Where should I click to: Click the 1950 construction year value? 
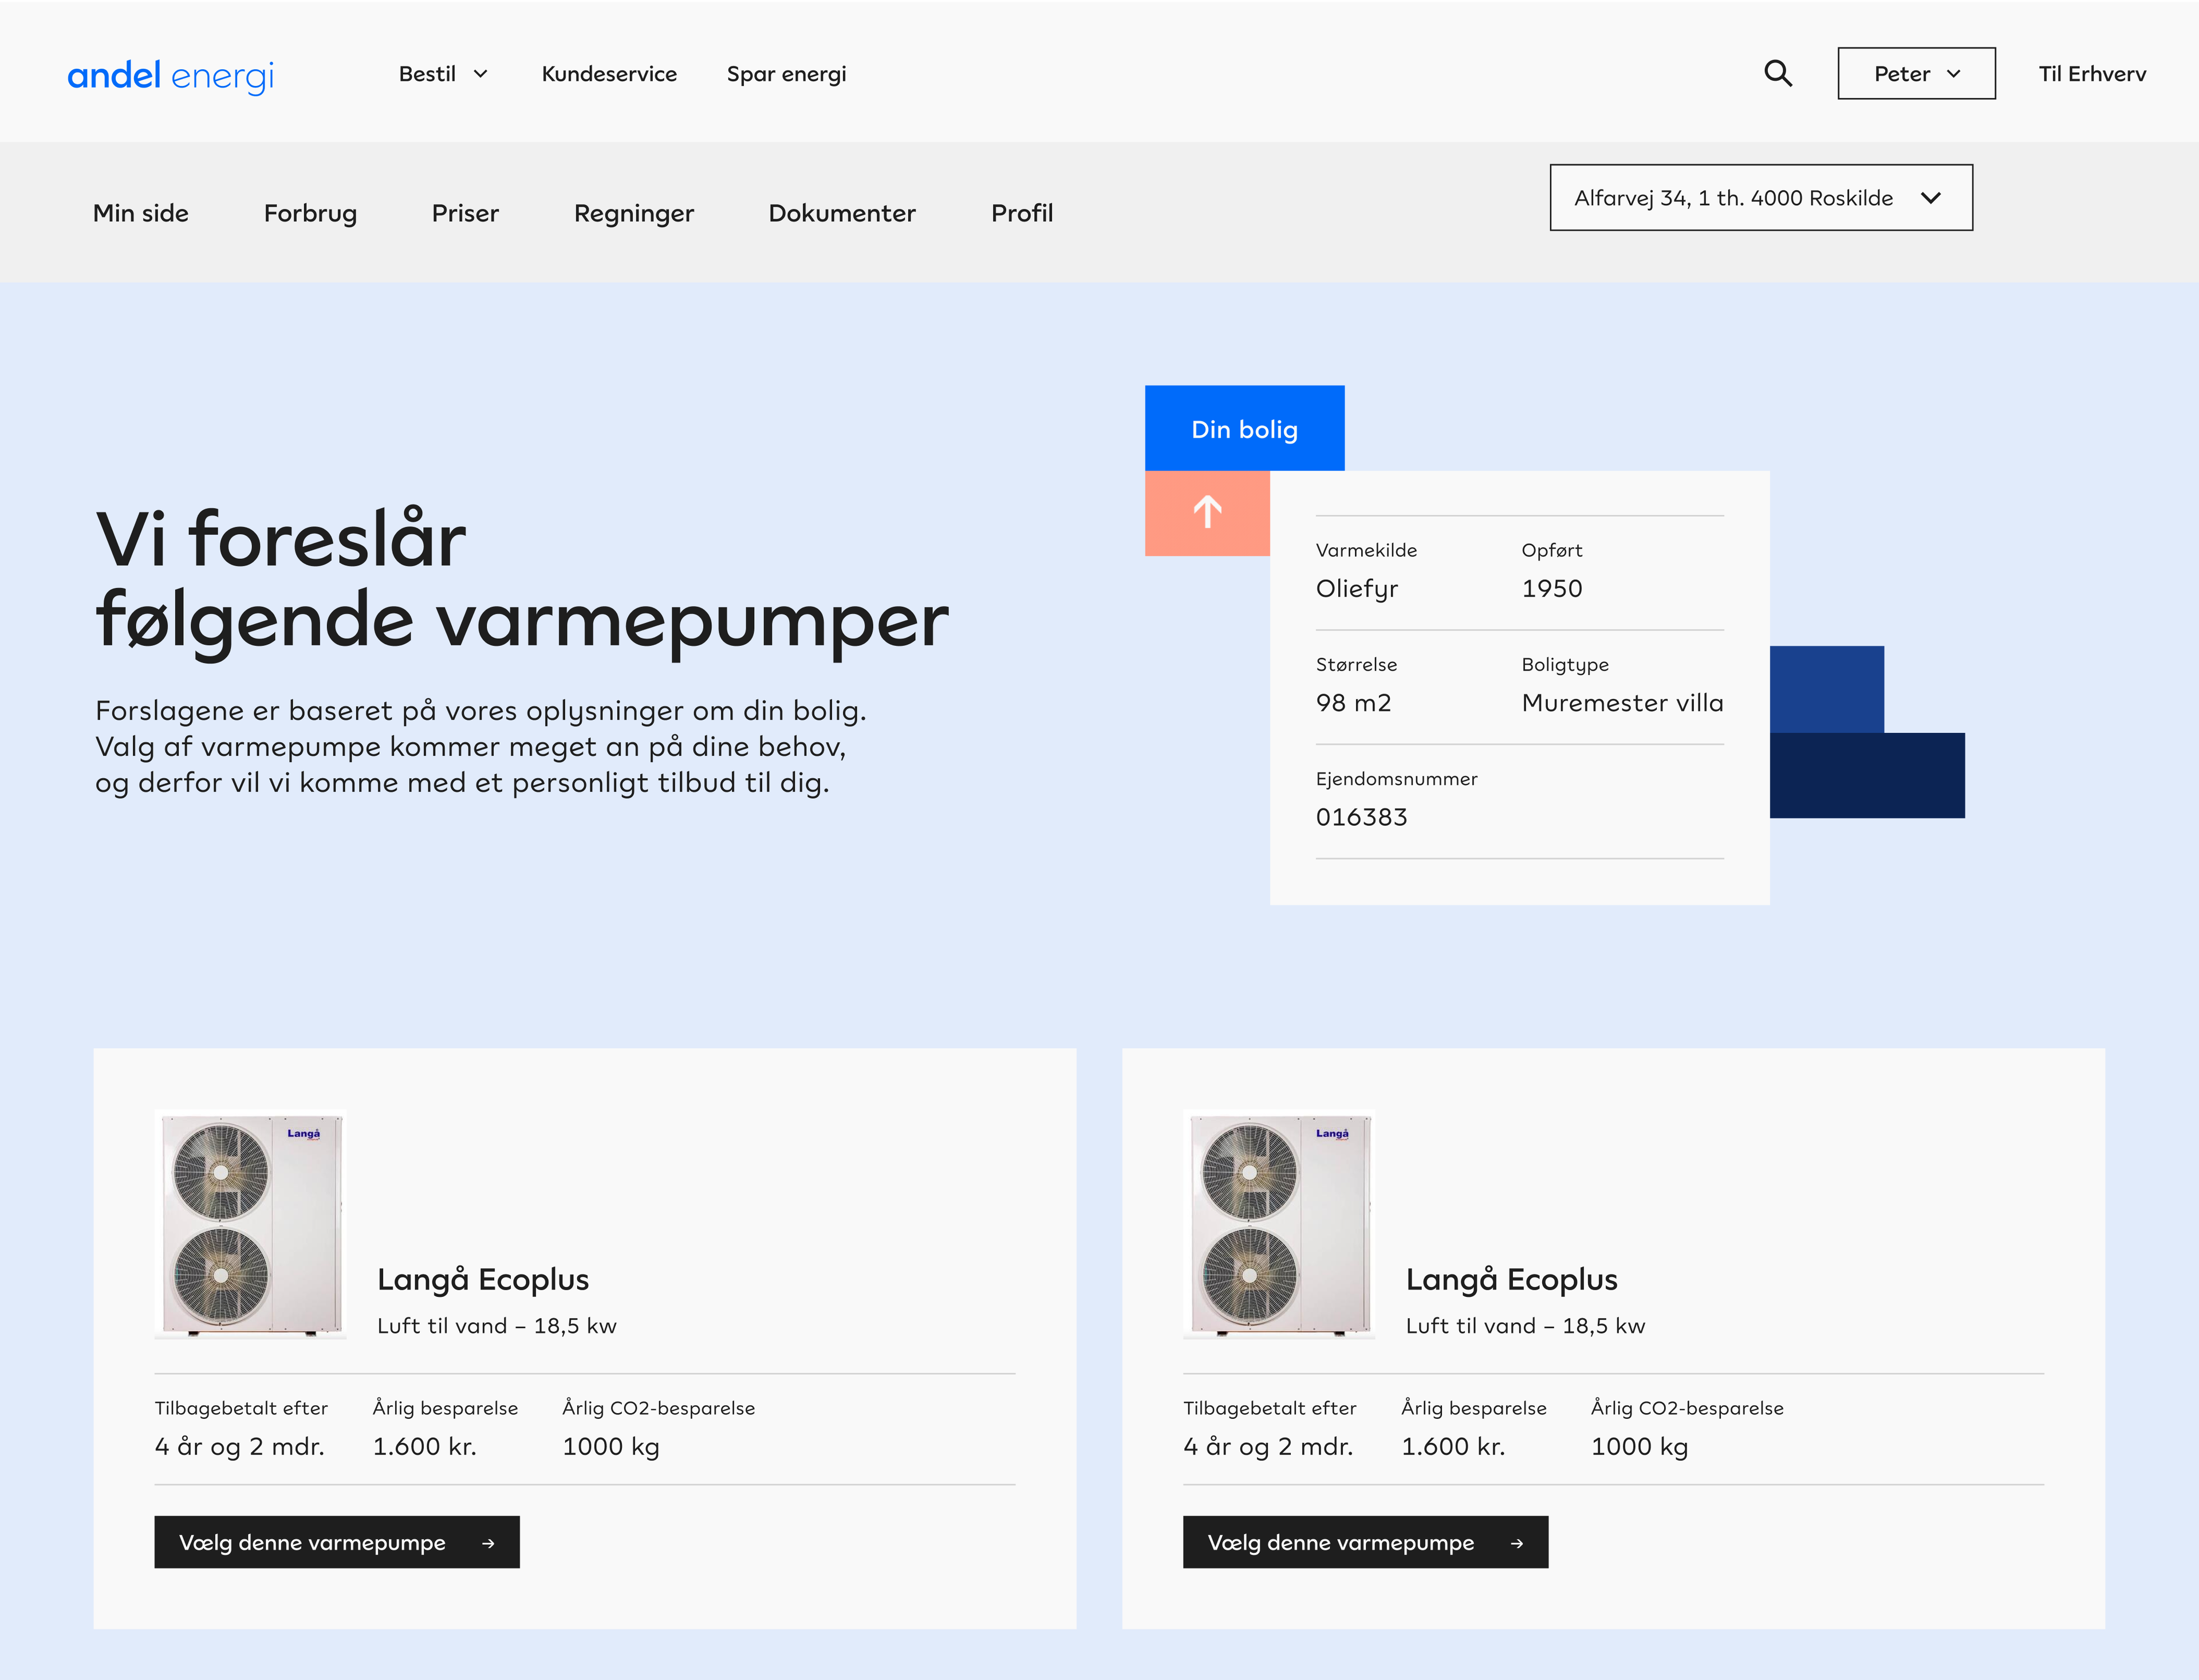pyautogui.click(x=1552, y=588)
